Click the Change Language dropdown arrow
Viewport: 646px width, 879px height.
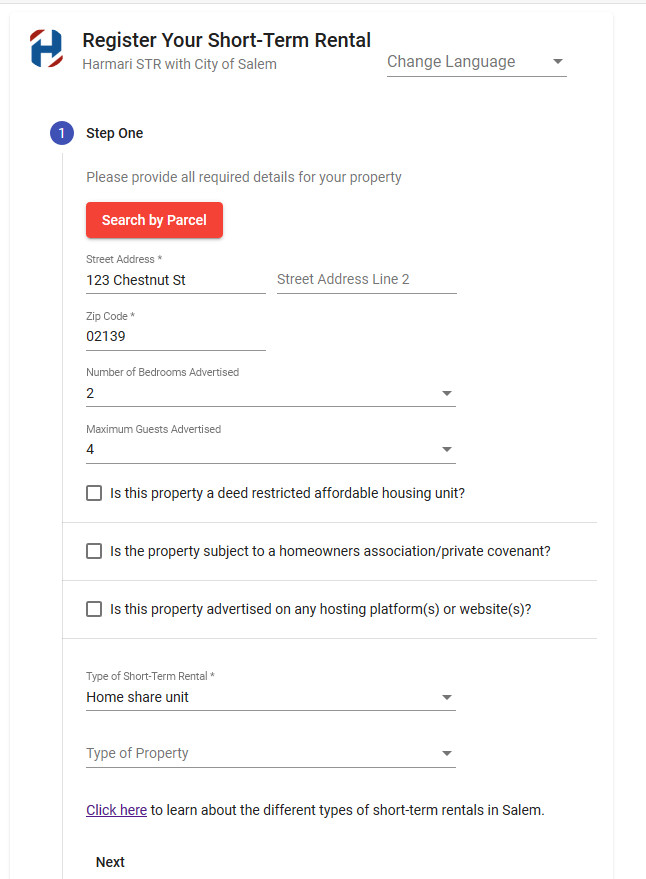coord(557,61)
